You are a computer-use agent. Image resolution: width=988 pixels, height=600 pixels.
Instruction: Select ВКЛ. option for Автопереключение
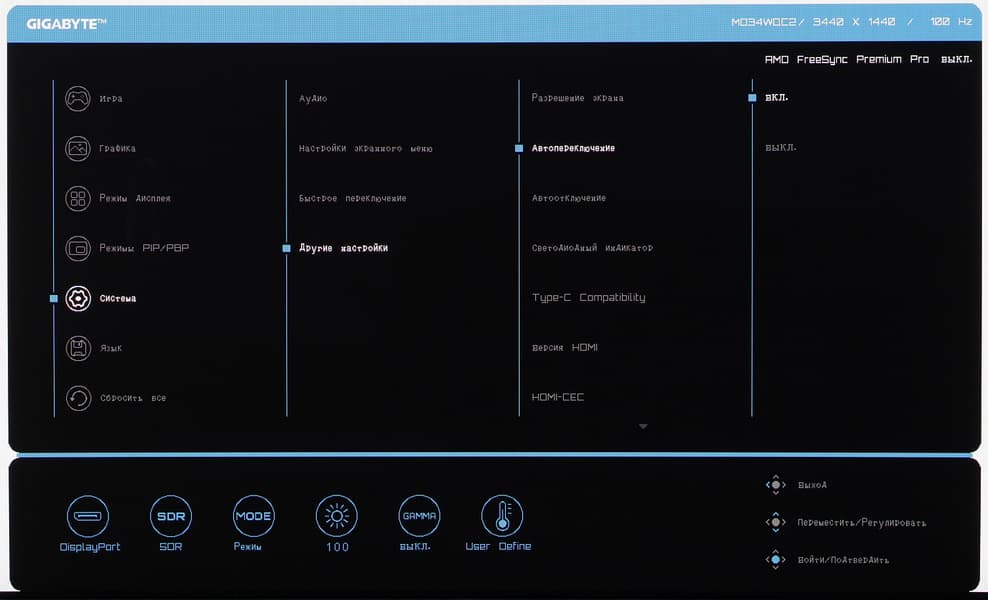(x=776, y=98)
